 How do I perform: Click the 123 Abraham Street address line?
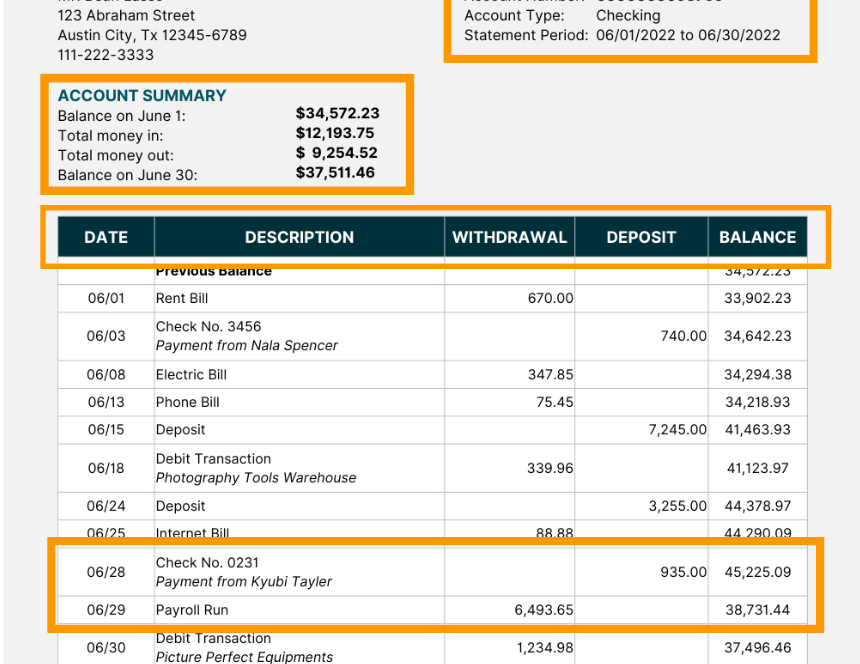(126, 16)
